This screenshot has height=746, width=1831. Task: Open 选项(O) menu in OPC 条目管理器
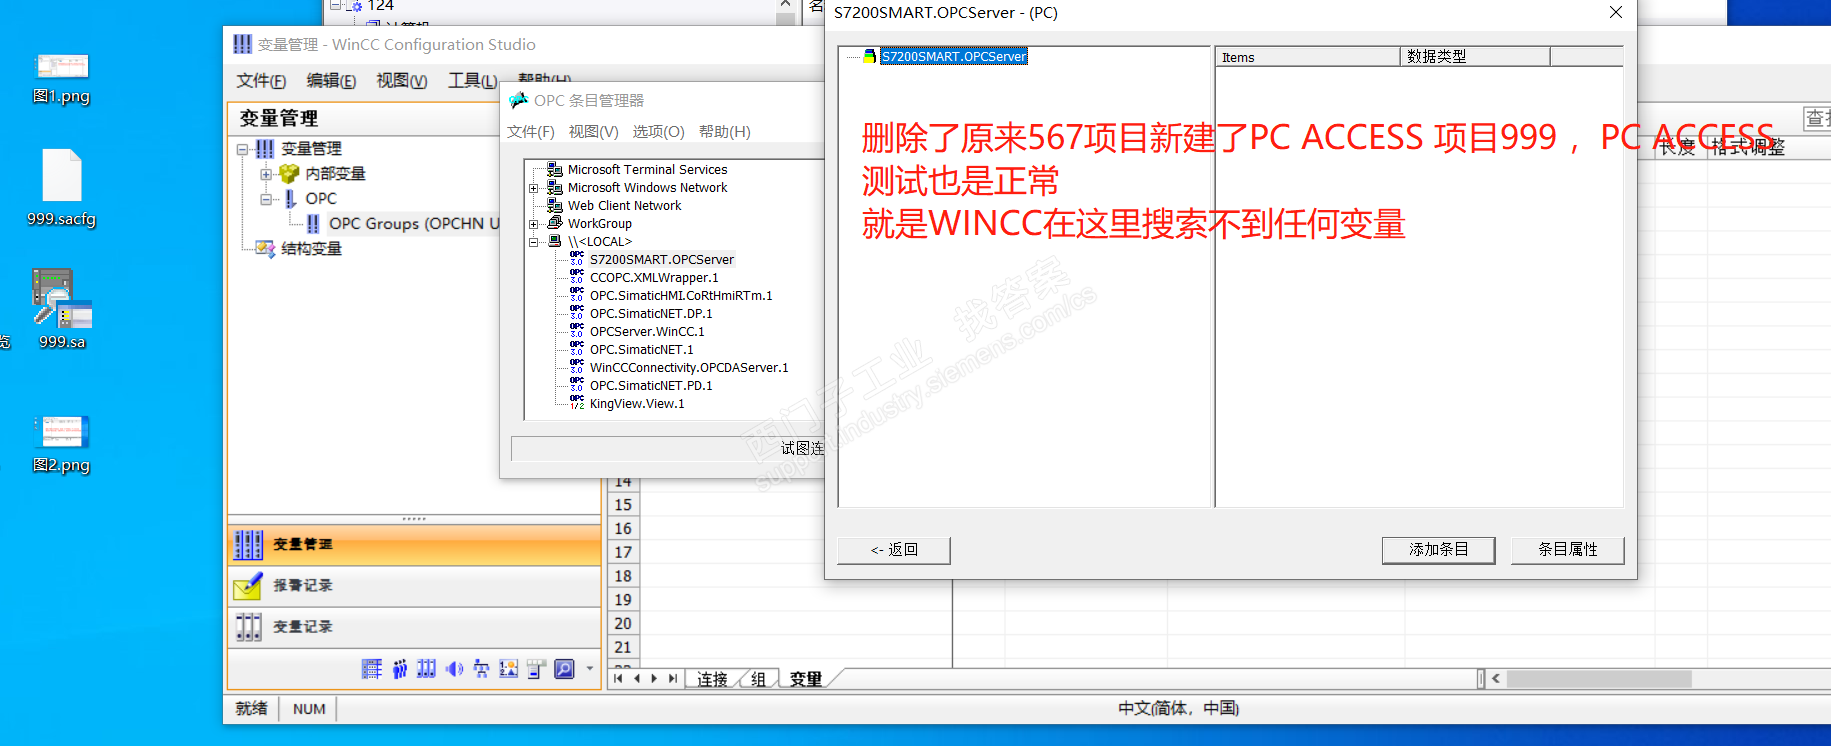pos(659,132)
